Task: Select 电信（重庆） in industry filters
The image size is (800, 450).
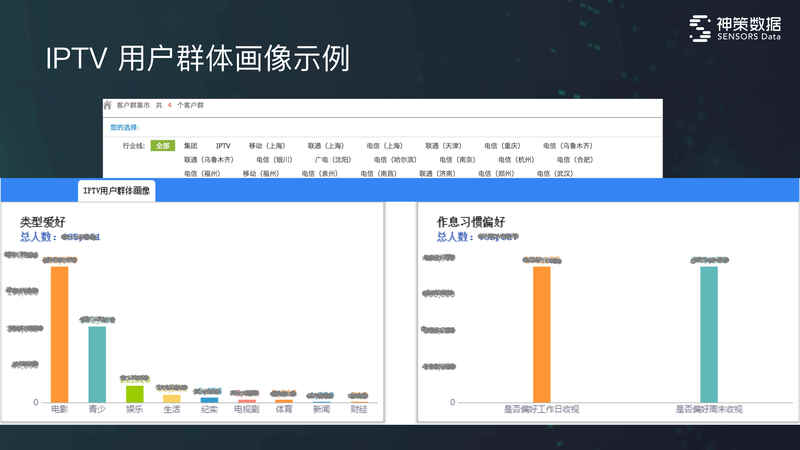Action: pos(502,146)
